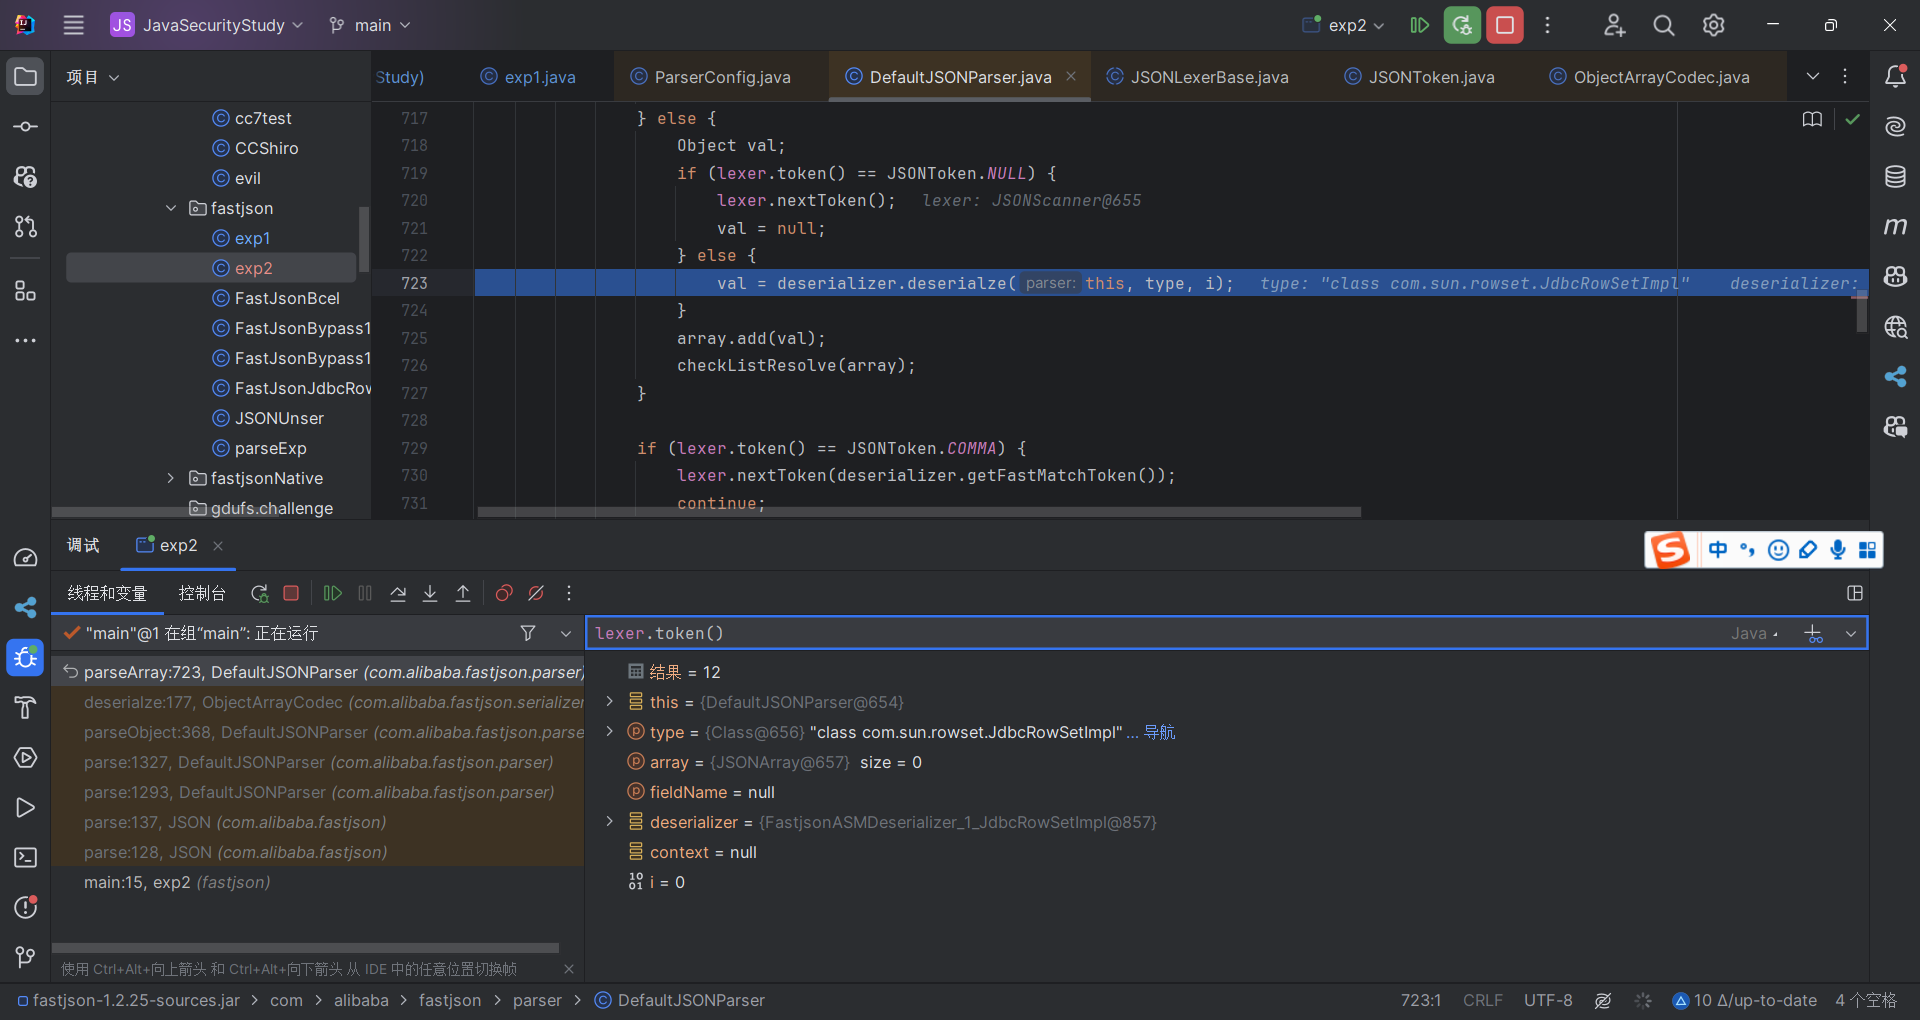Close the DefaultJSONParser.java tab
1920x1020 pixels.
pos(1071,76)
